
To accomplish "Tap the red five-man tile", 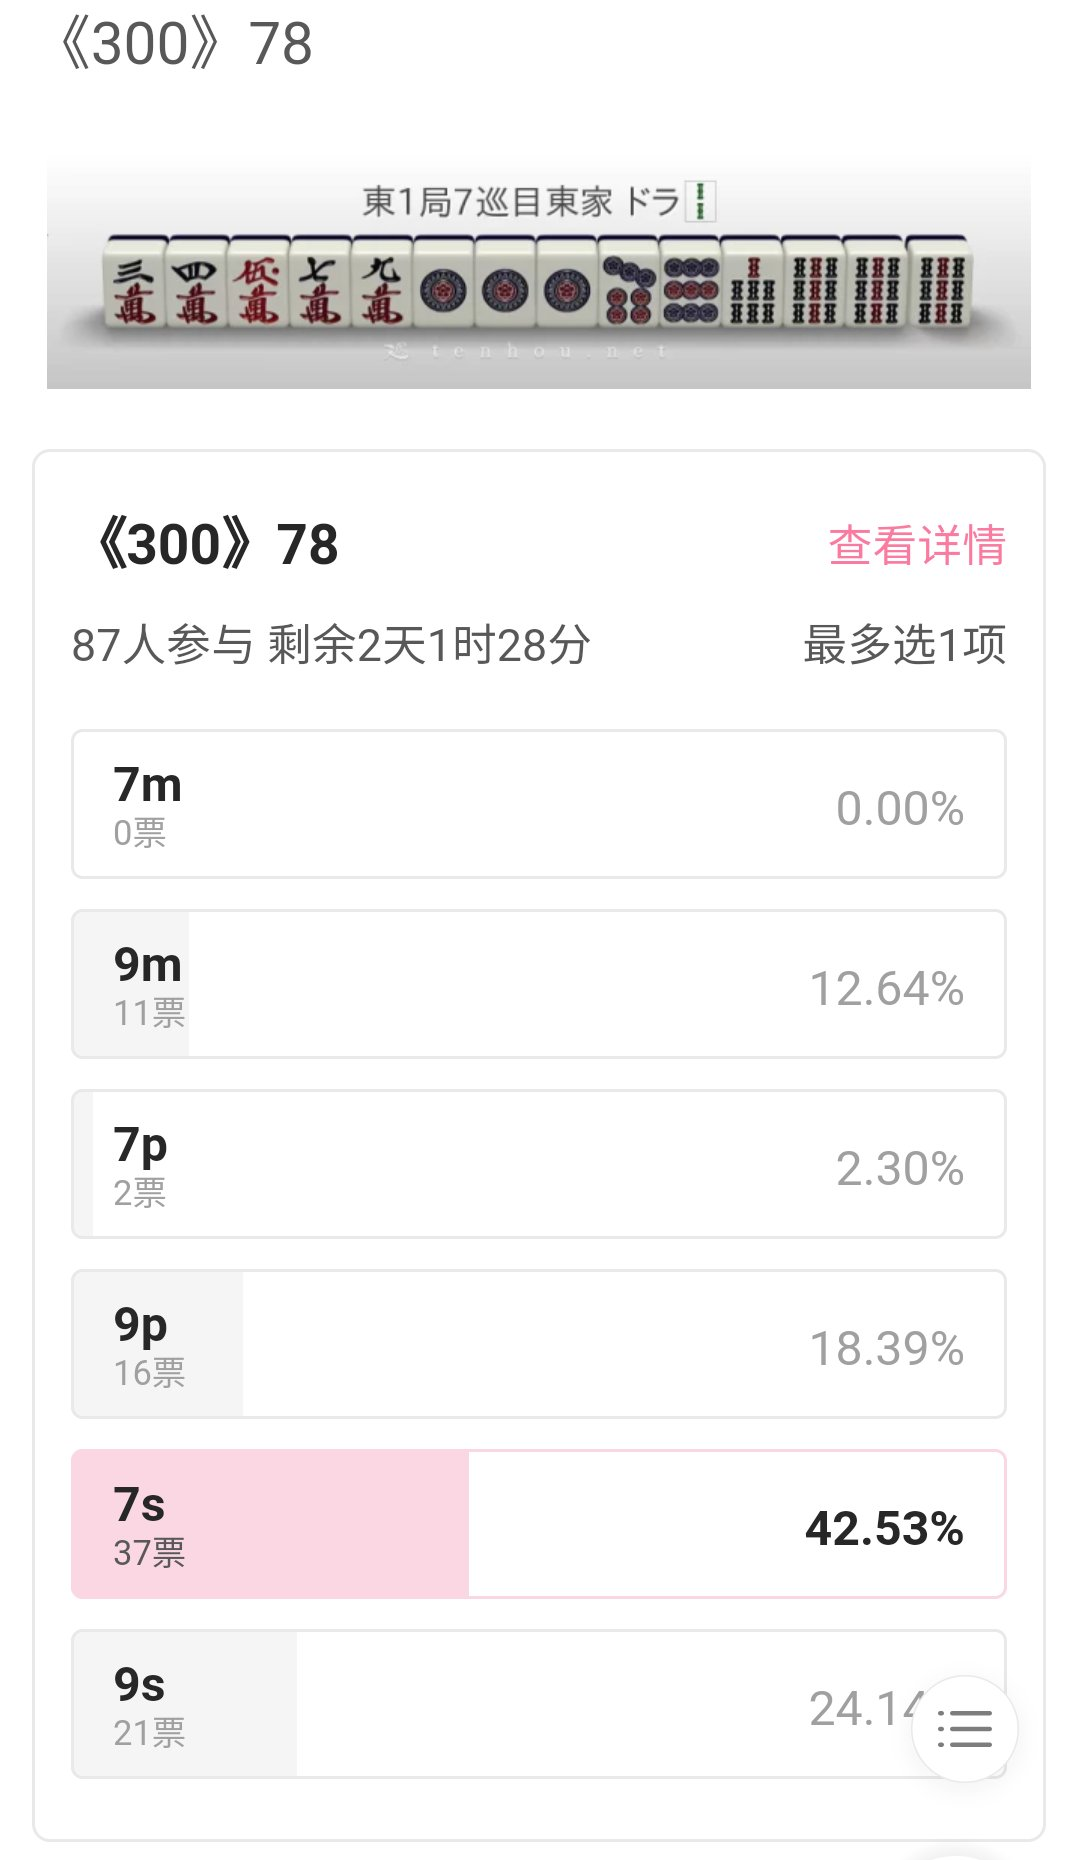I will 258,285.
